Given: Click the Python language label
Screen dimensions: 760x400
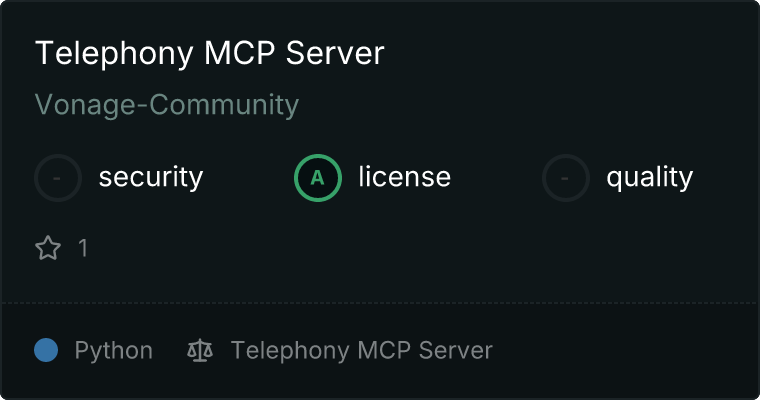Looking at the screenshot, I should [113, 351].
